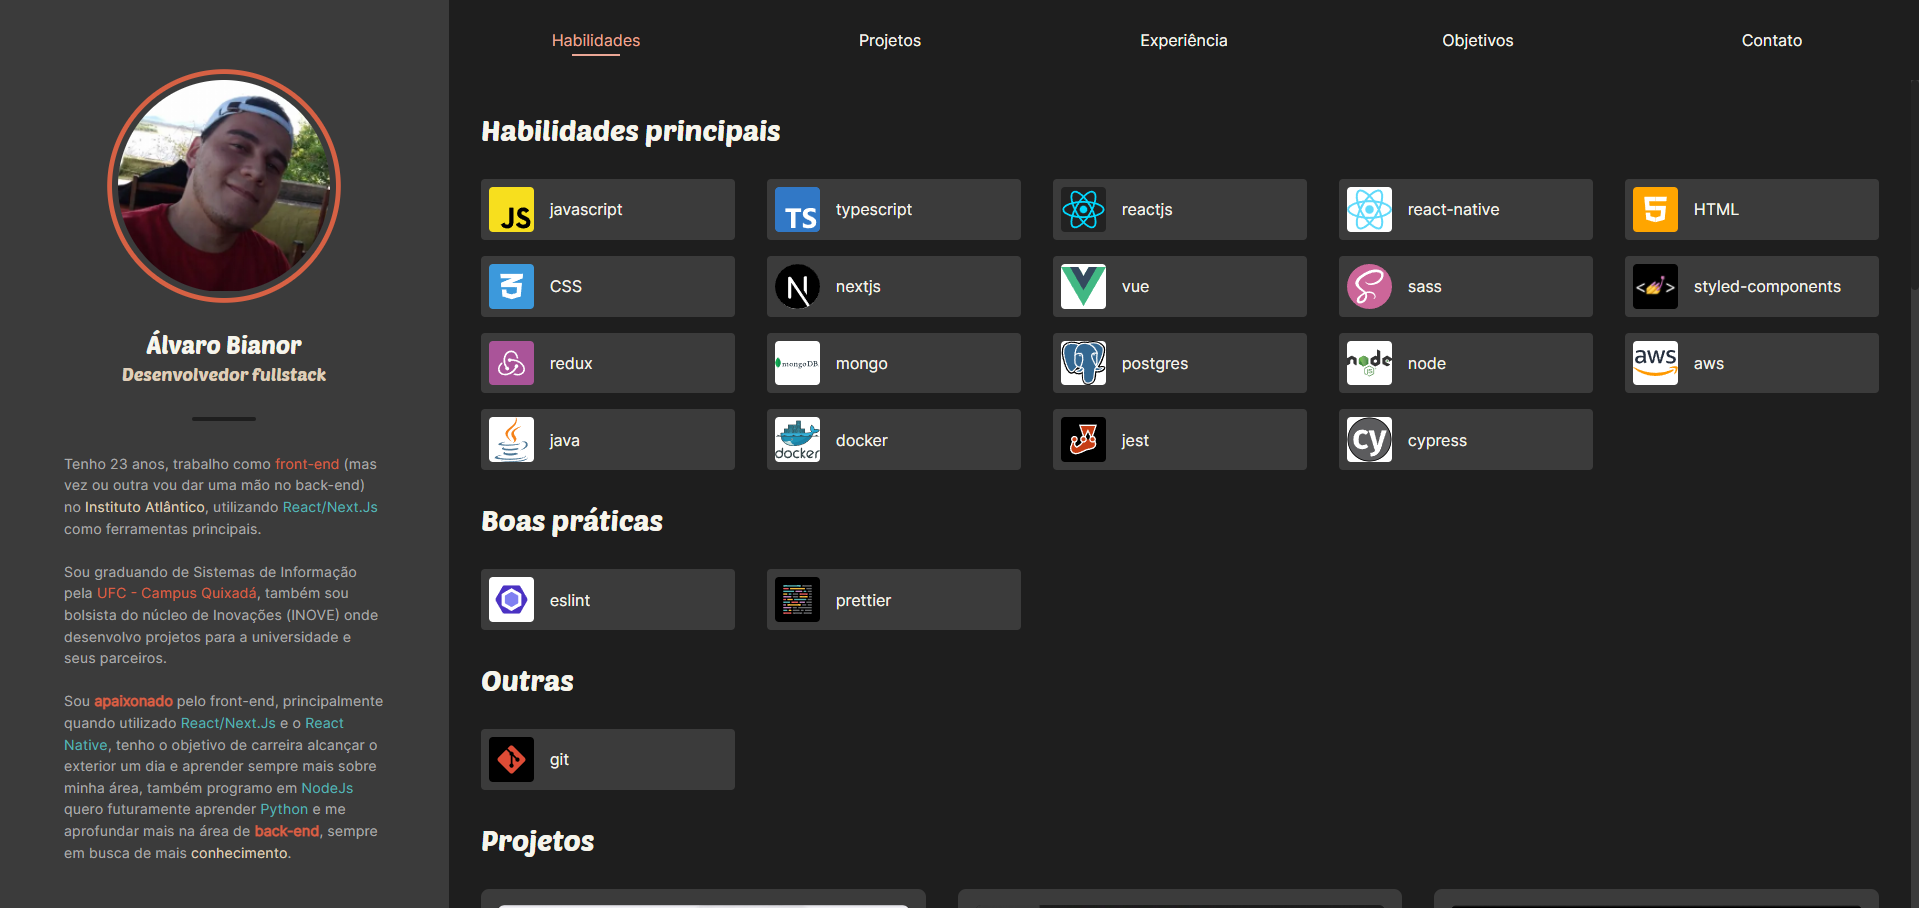Go to the Contato section
This screenshot has width=1919, height=908.
point(1771,41)
